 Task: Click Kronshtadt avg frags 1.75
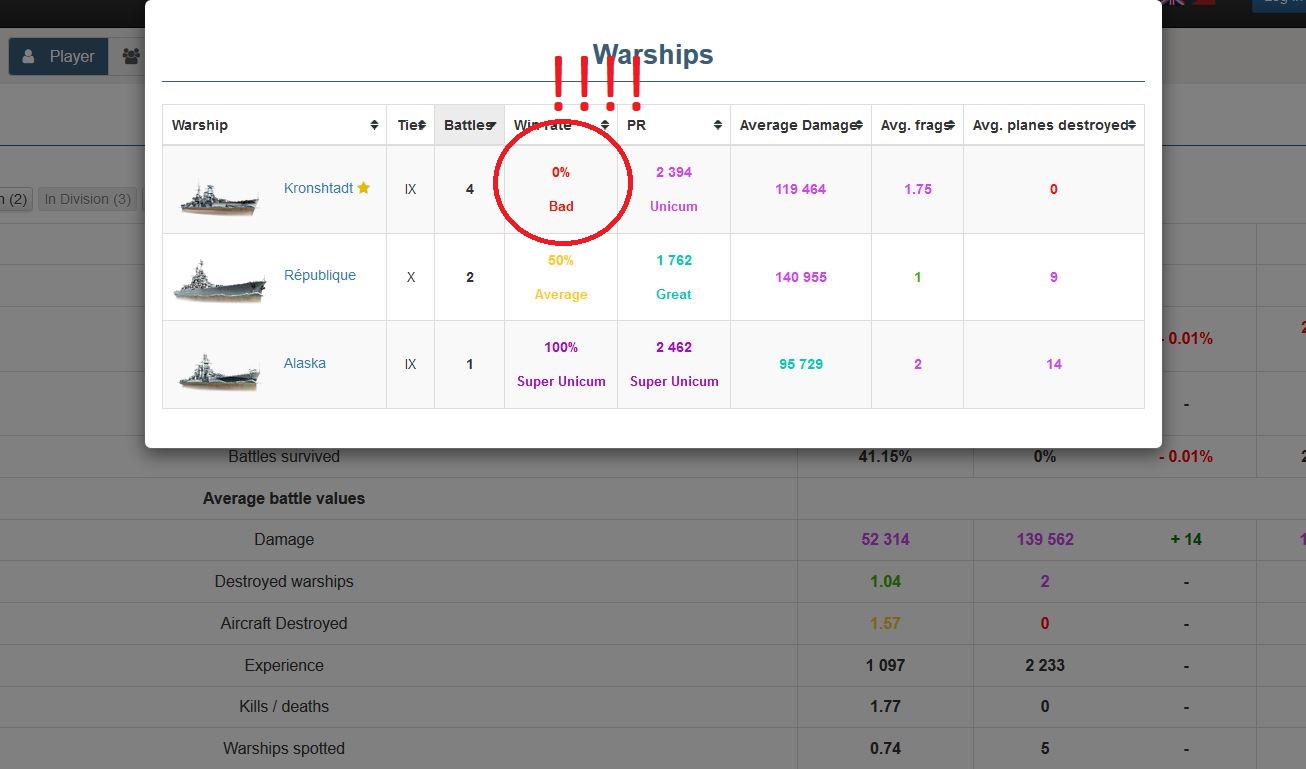coord(918,189)
